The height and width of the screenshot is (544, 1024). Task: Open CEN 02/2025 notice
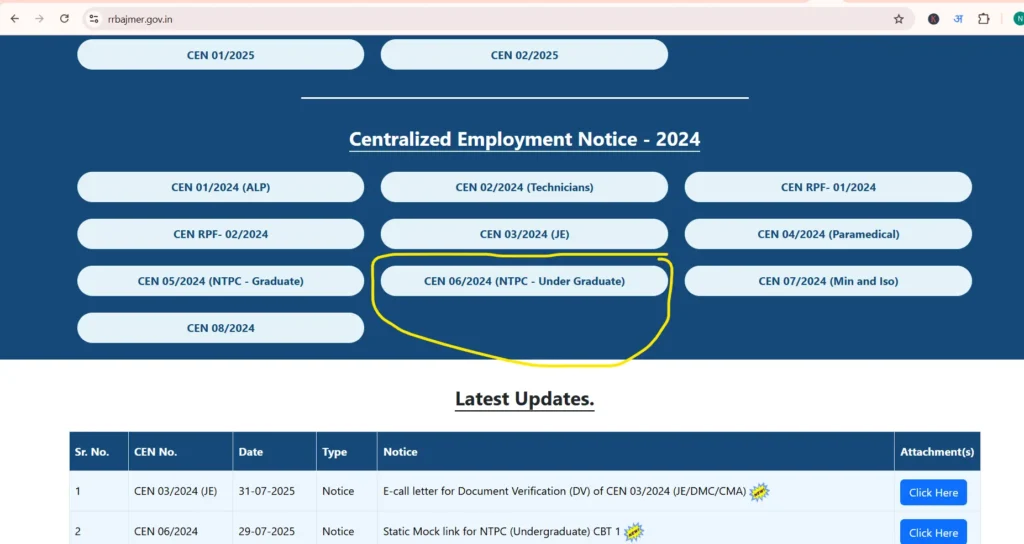tap(524, 55)
